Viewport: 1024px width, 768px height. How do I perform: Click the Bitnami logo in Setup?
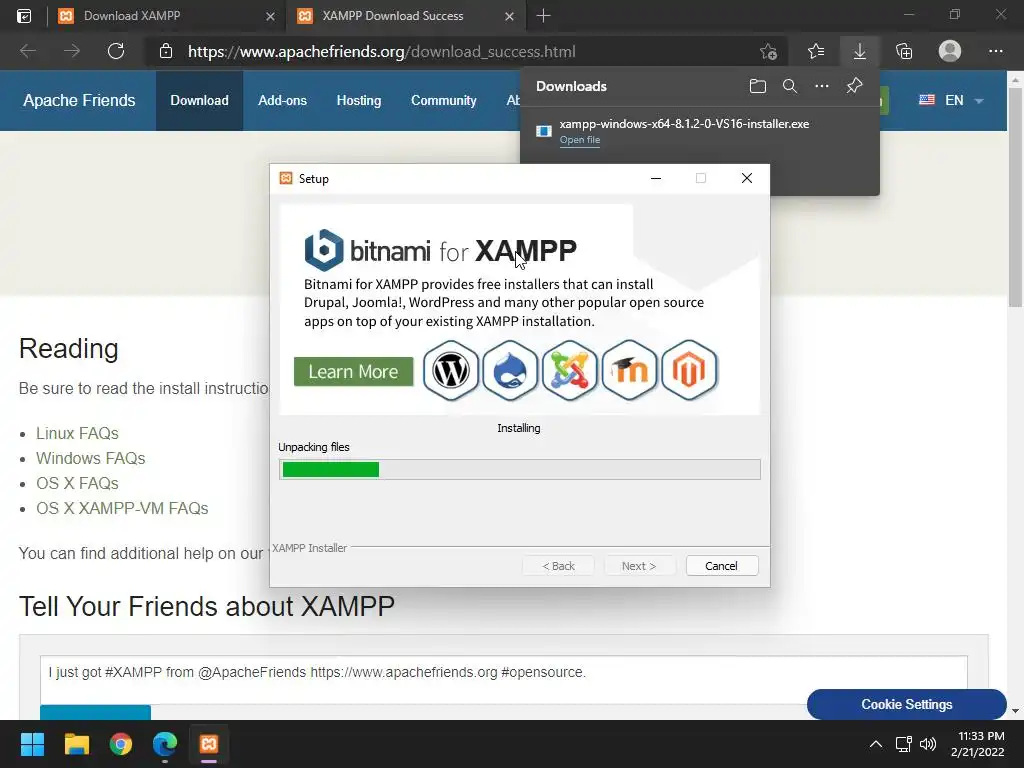tap(325, 250)
